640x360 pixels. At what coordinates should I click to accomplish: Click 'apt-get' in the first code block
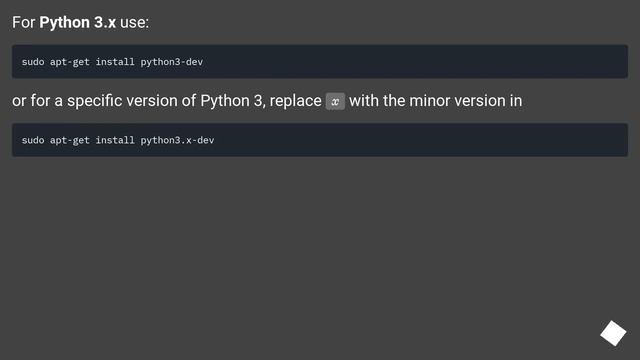click(x=70, y=62)
